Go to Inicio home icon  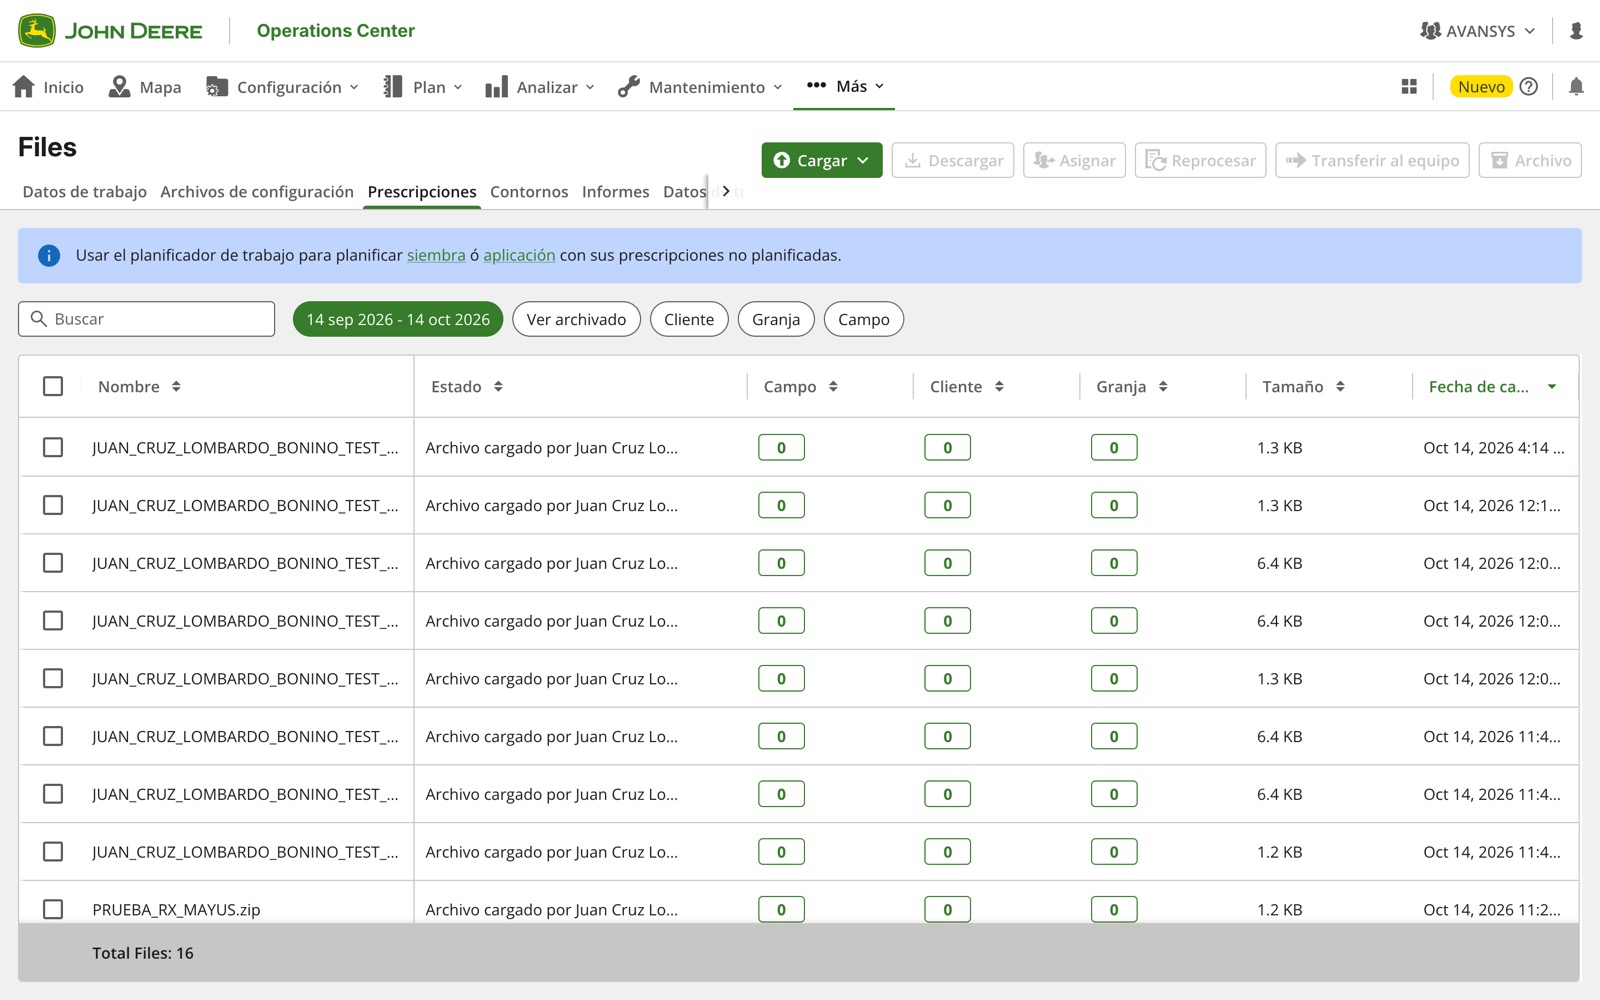pyautogui.click(x=24, y=87)
